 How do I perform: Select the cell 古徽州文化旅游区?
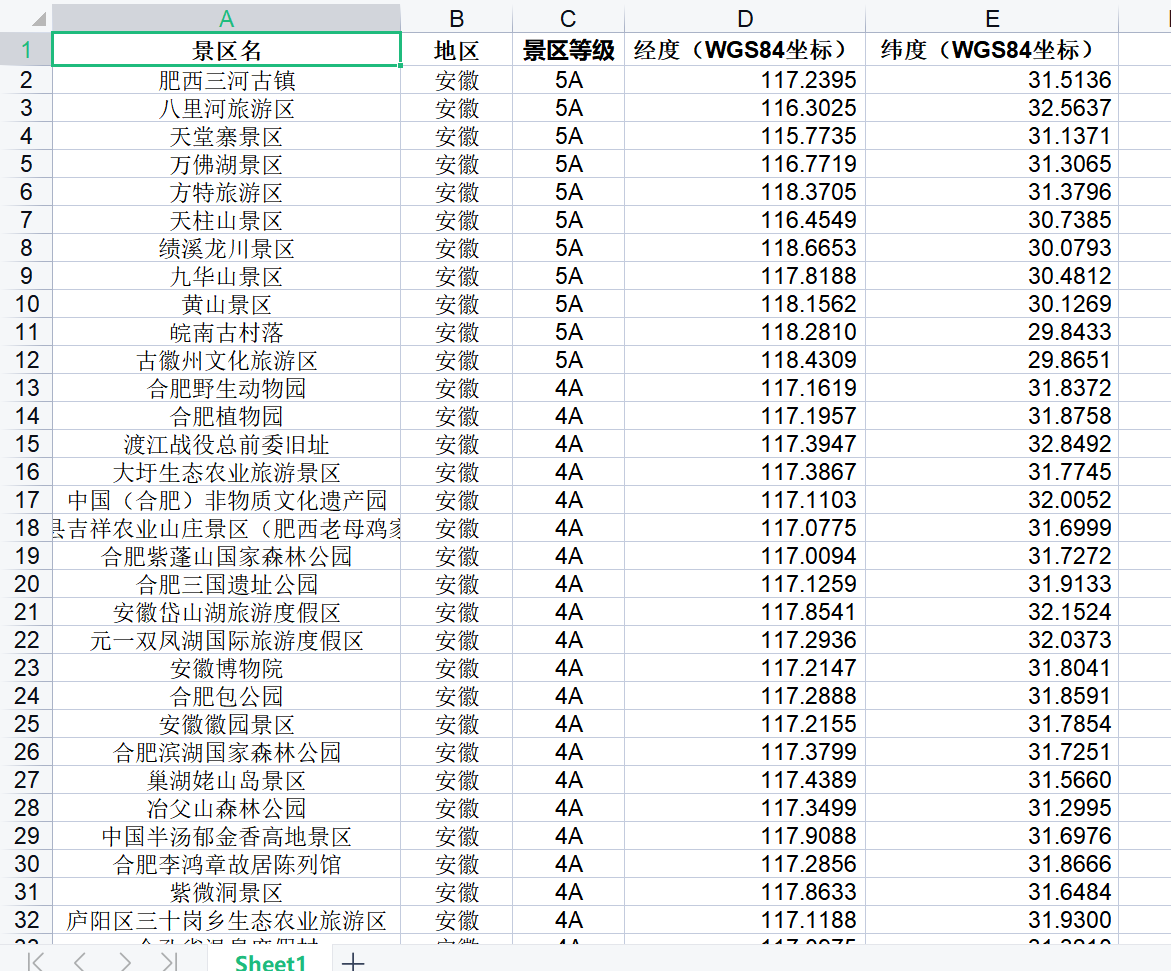tap(226, 360)
